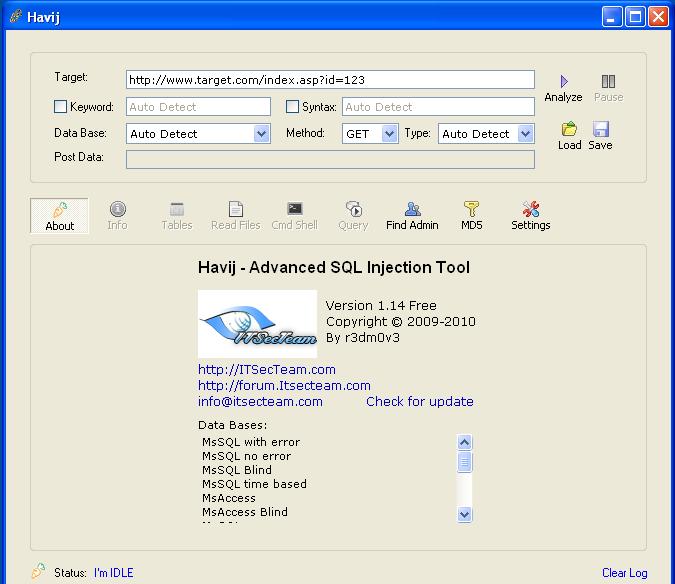Click Check for update link
This screenshot has width=675, height=584.
coord(420,402)
